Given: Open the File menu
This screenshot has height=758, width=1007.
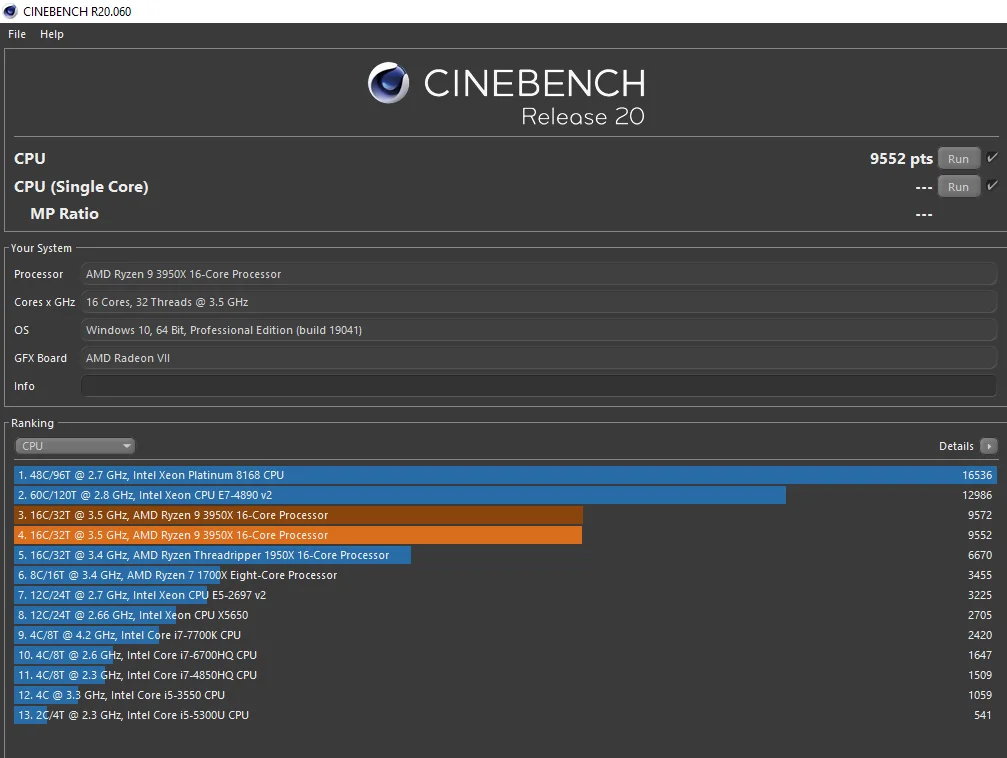Looking at the screenshot, I should (17, 34).
